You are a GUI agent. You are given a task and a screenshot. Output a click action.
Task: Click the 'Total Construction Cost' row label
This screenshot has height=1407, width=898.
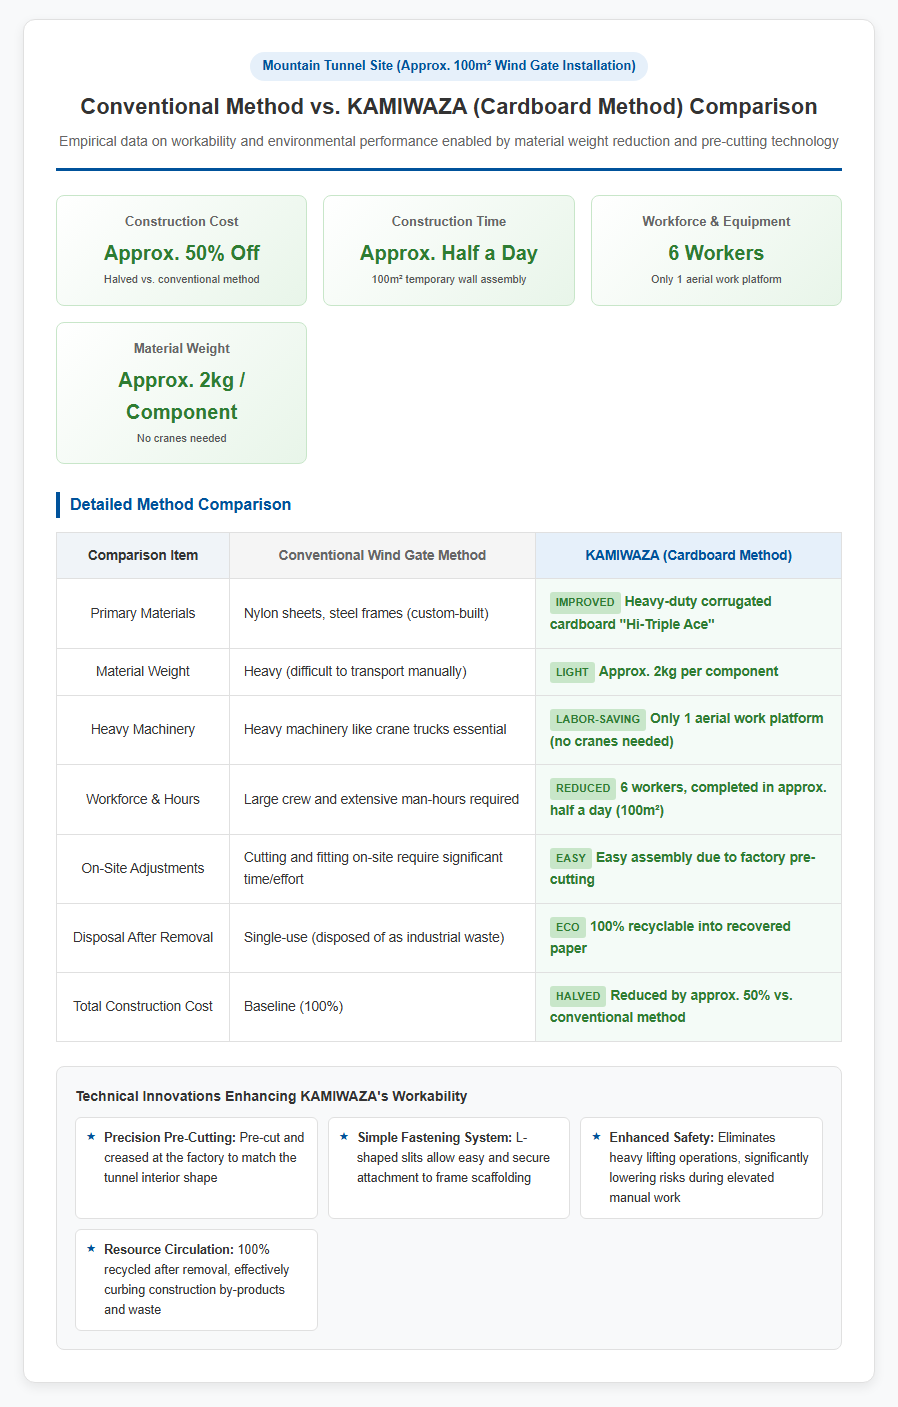pyautogui.click(x=143, y=1006)
